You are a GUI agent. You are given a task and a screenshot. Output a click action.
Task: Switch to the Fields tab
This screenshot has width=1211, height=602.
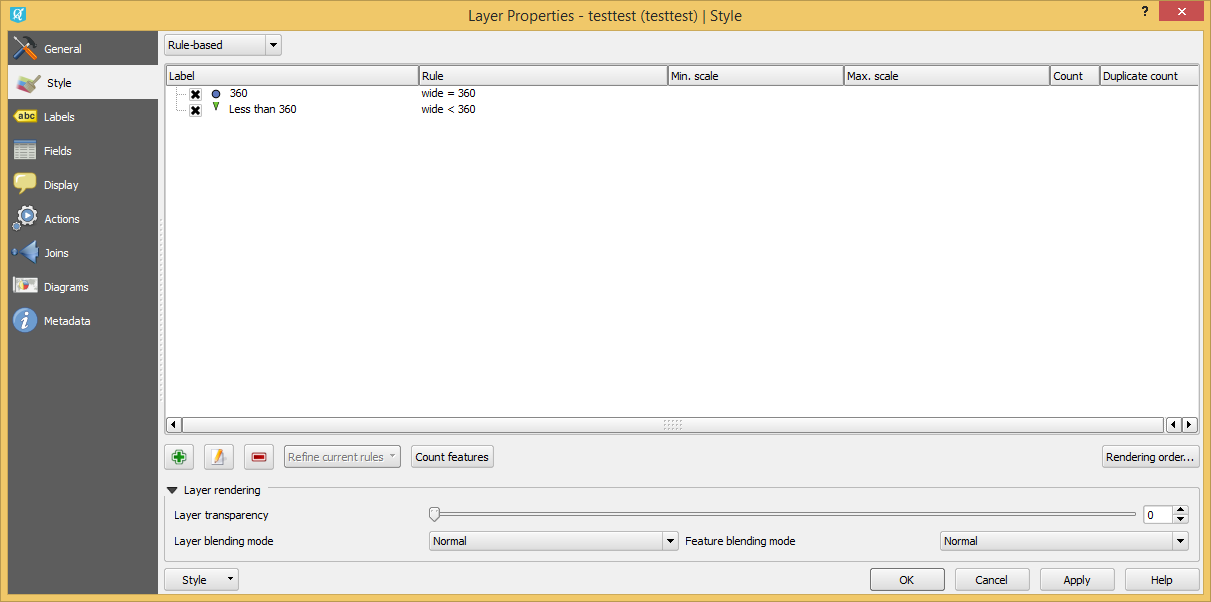83,151
